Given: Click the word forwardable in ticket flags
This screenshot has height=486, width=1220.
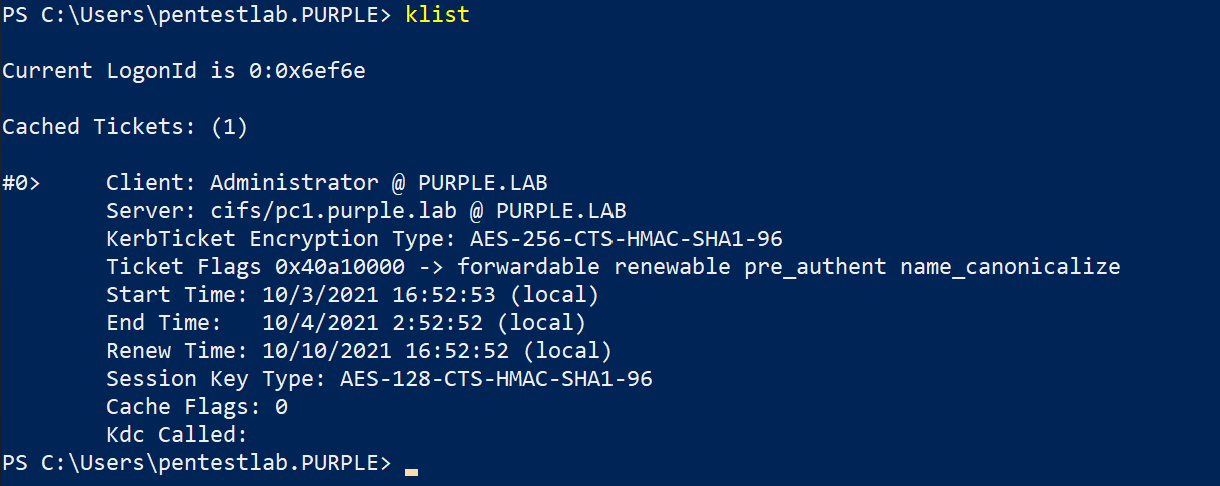Looking at the screenshot, I should 529,267.
